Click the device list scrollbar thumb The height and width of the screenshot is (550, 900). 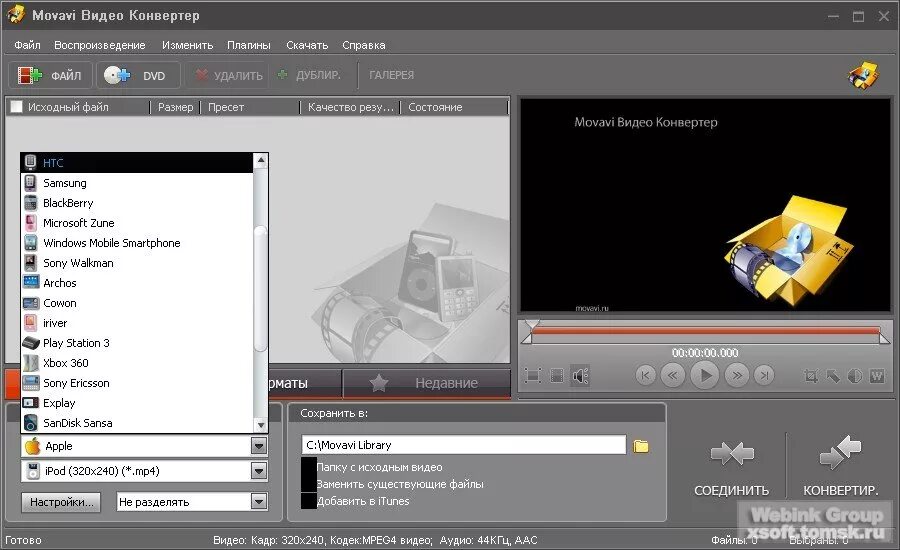point(261,288)
